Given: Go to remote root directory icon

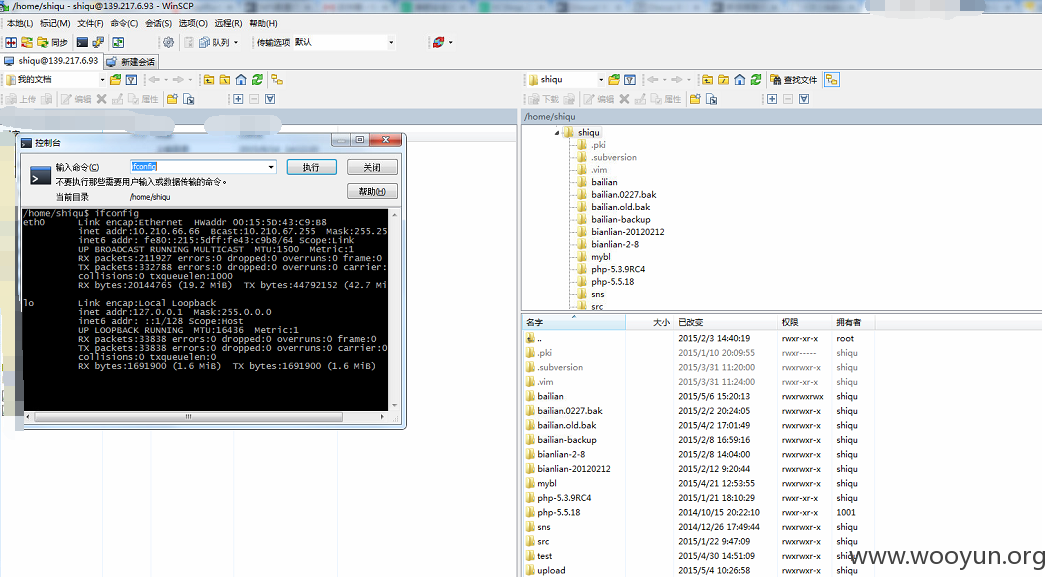Looking at the screenshot, I should coord(723,79).
